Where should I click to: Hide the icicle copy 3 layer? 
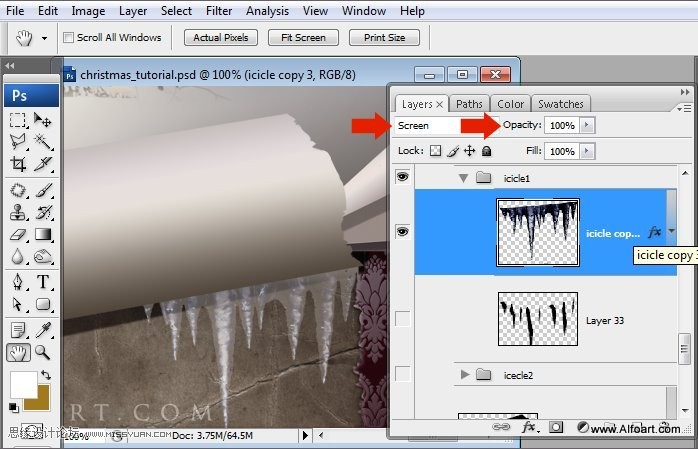tap(402, 231)
